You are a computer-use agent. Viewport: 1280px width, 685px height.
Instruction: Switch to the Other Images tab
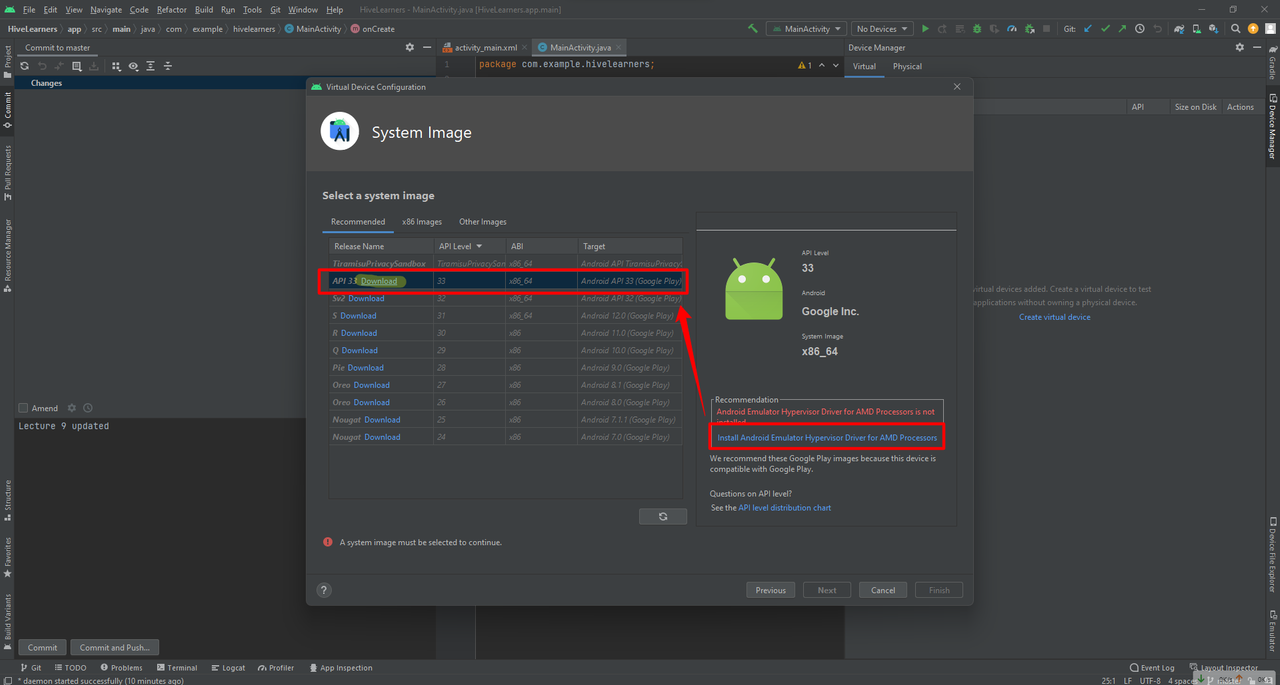click(x=483, y=222)
